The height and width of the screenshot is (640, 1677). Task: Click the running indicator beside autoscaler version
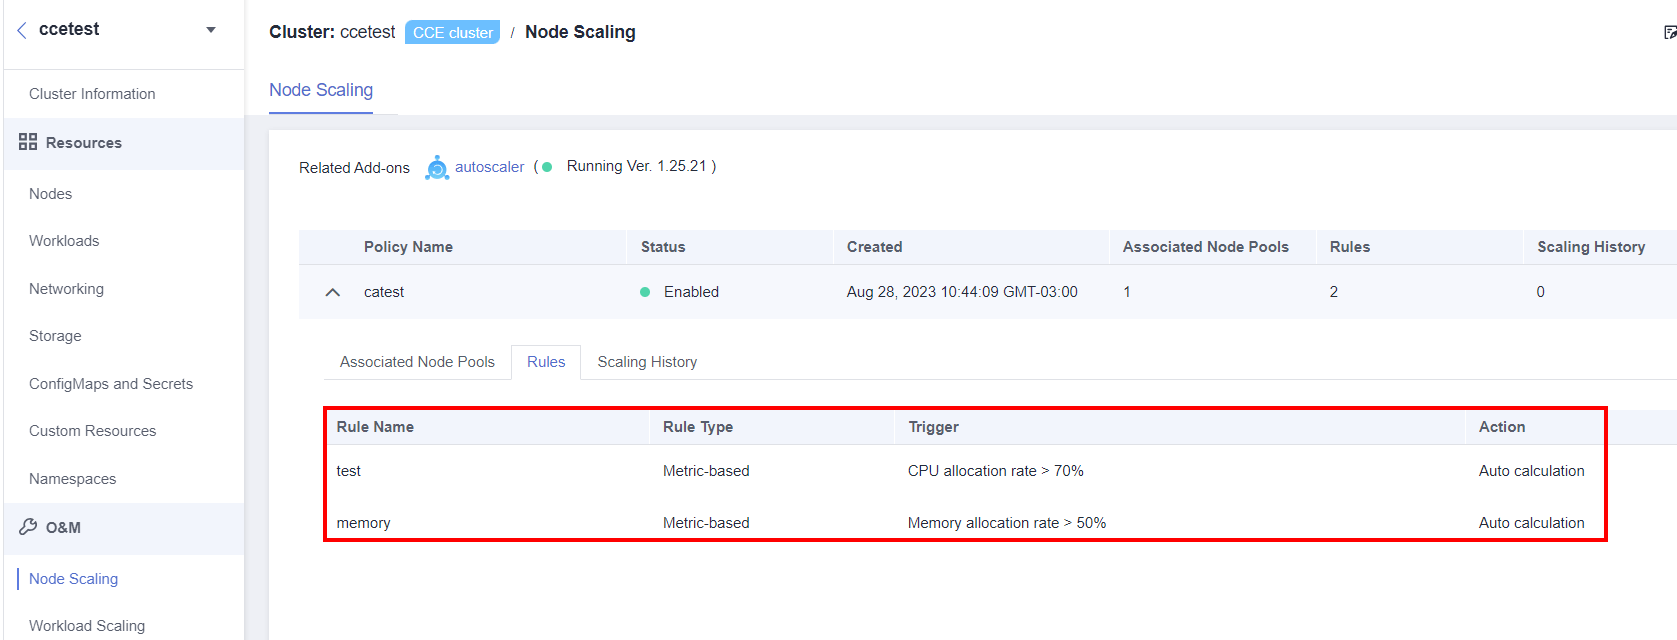tap(546, 166)
